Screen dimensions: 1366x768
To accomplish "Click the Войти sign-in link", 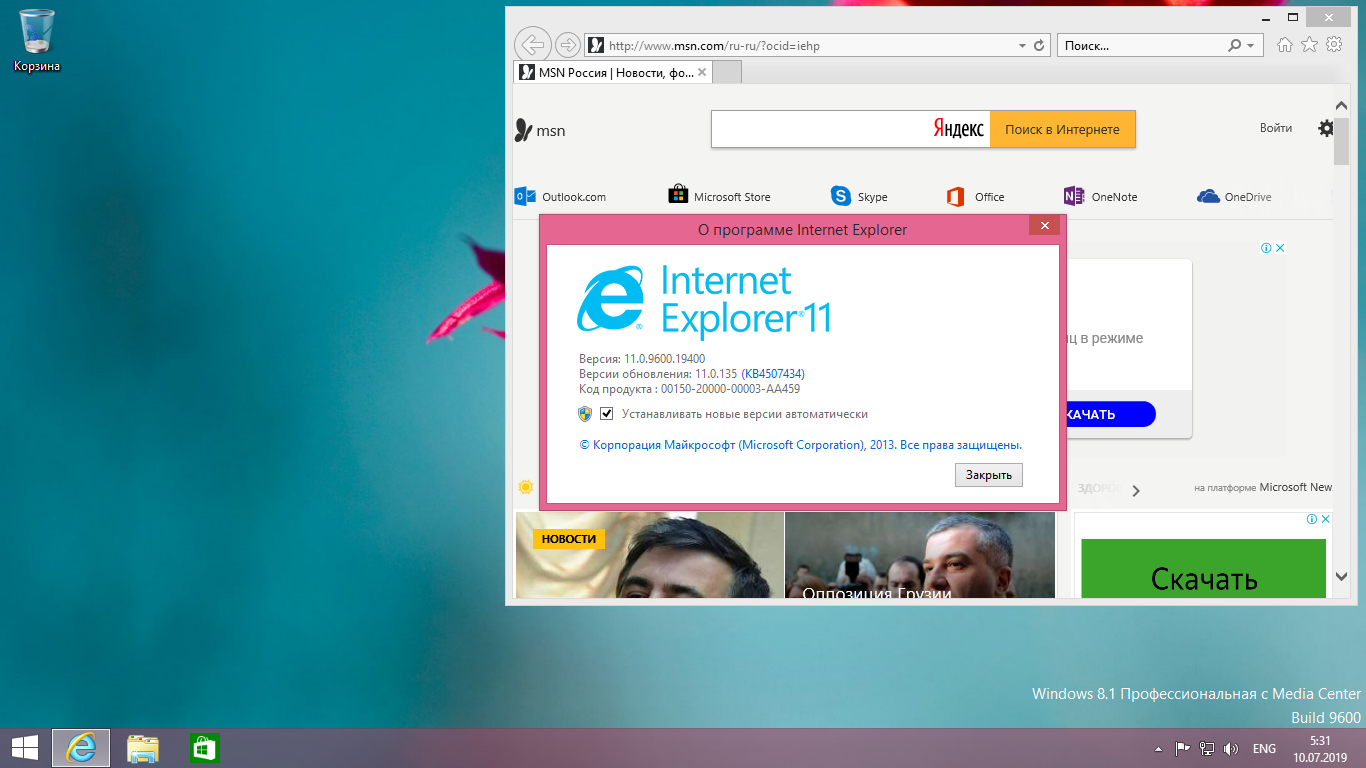I will 1276,128.
